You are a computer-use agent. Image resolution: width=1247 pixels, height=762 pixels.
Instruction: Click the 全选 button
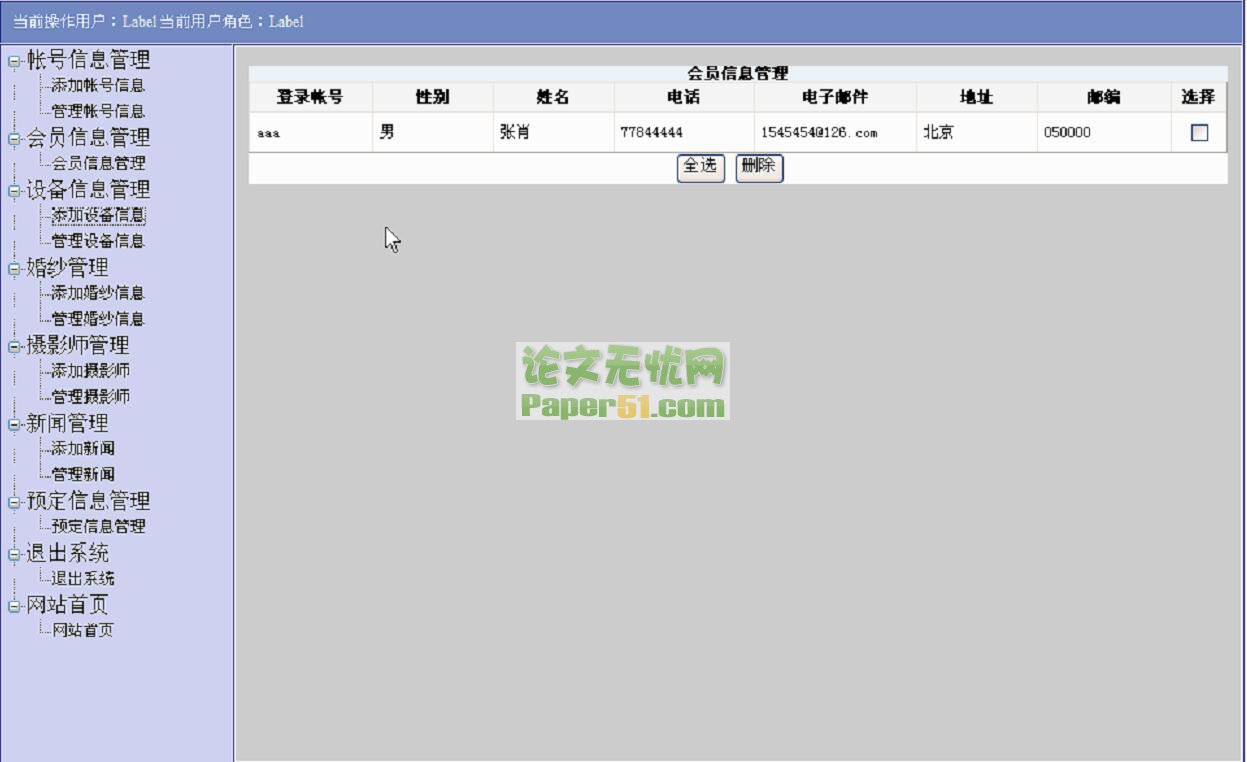[x=700, y=167]
